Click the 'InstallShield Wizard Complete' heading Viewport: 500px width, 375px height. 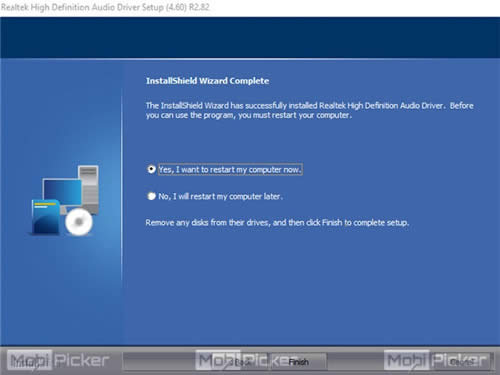[207, 81]
